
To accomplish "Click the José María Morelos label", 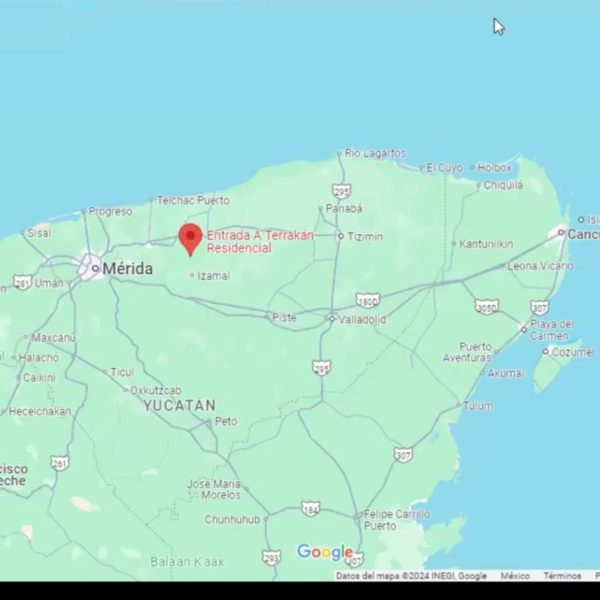I will coord(215,489).
